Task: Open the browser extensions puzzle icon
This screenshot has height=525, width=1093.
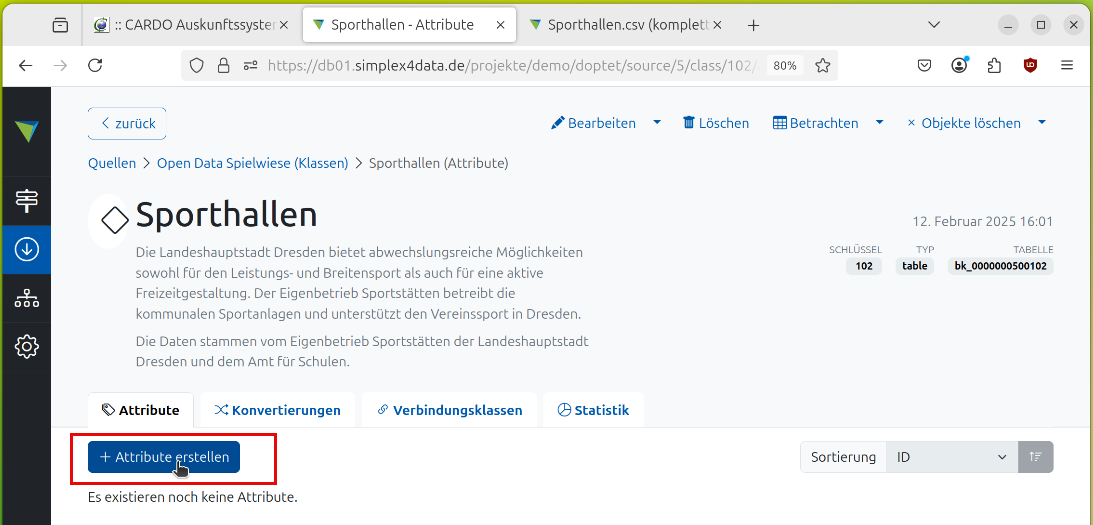Action: [x=994, y=65]
